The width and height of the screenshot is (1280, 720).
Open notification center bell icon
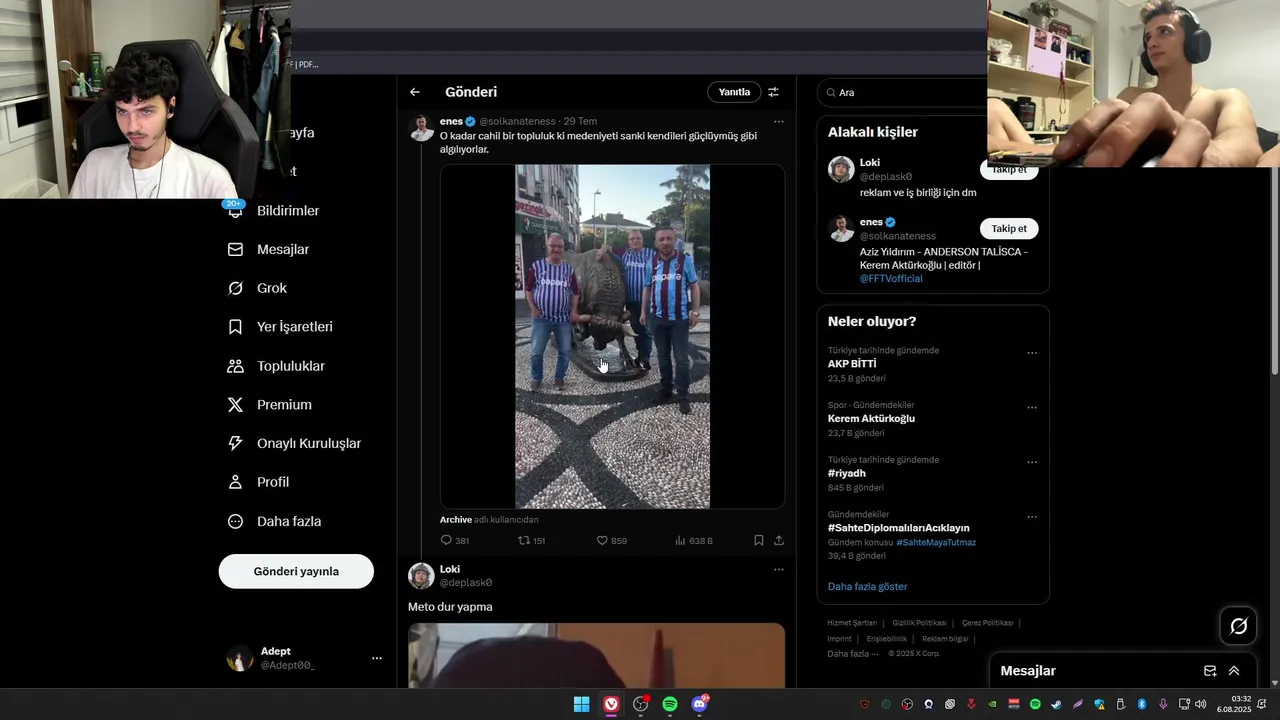point(1262,705)
